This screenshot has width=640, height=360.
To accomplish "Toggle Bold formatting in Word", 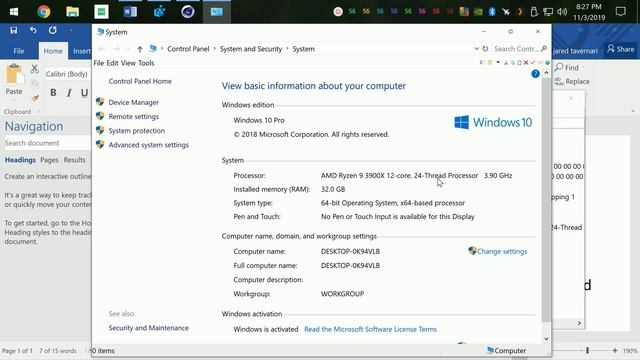I will tap(53, 93).
